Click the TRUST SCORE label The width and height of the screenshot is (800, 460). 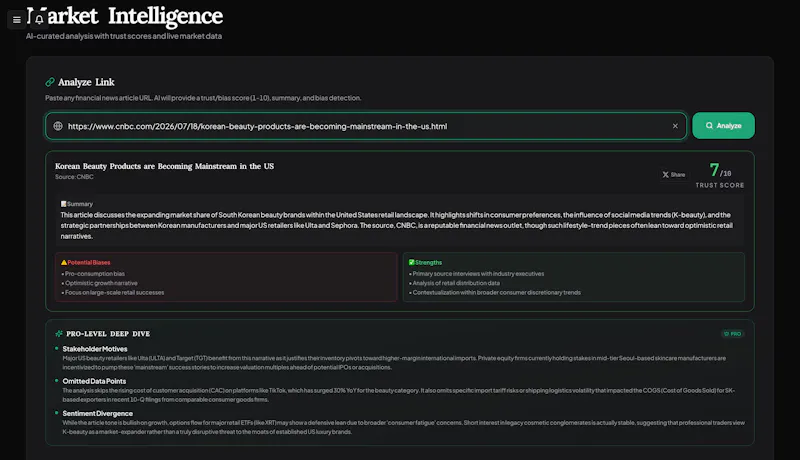pos(719,185)
